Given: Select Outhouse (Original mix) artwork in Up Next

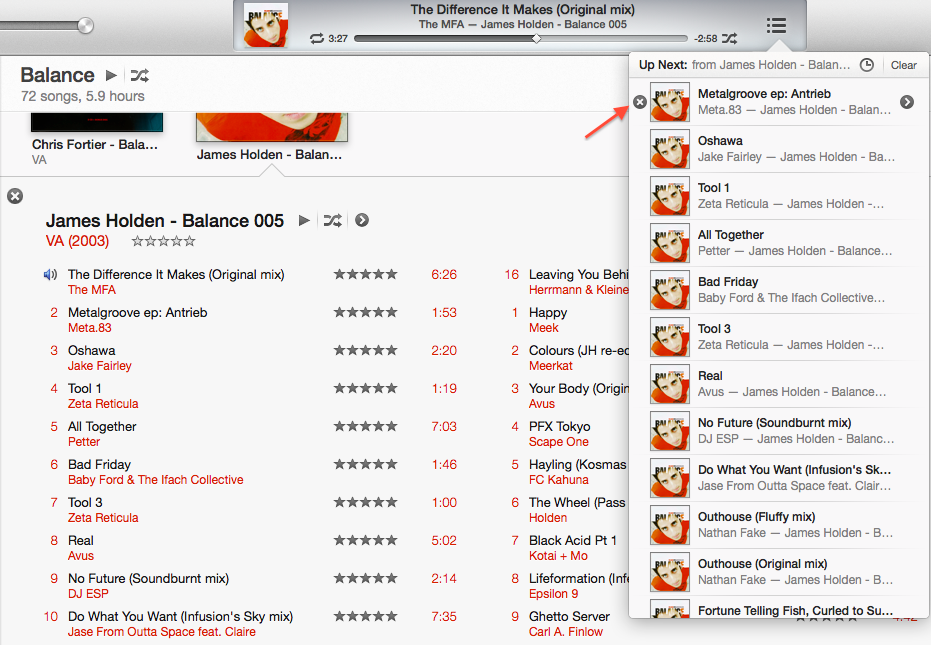Looking at the screenshot, I should coord(670,571).
